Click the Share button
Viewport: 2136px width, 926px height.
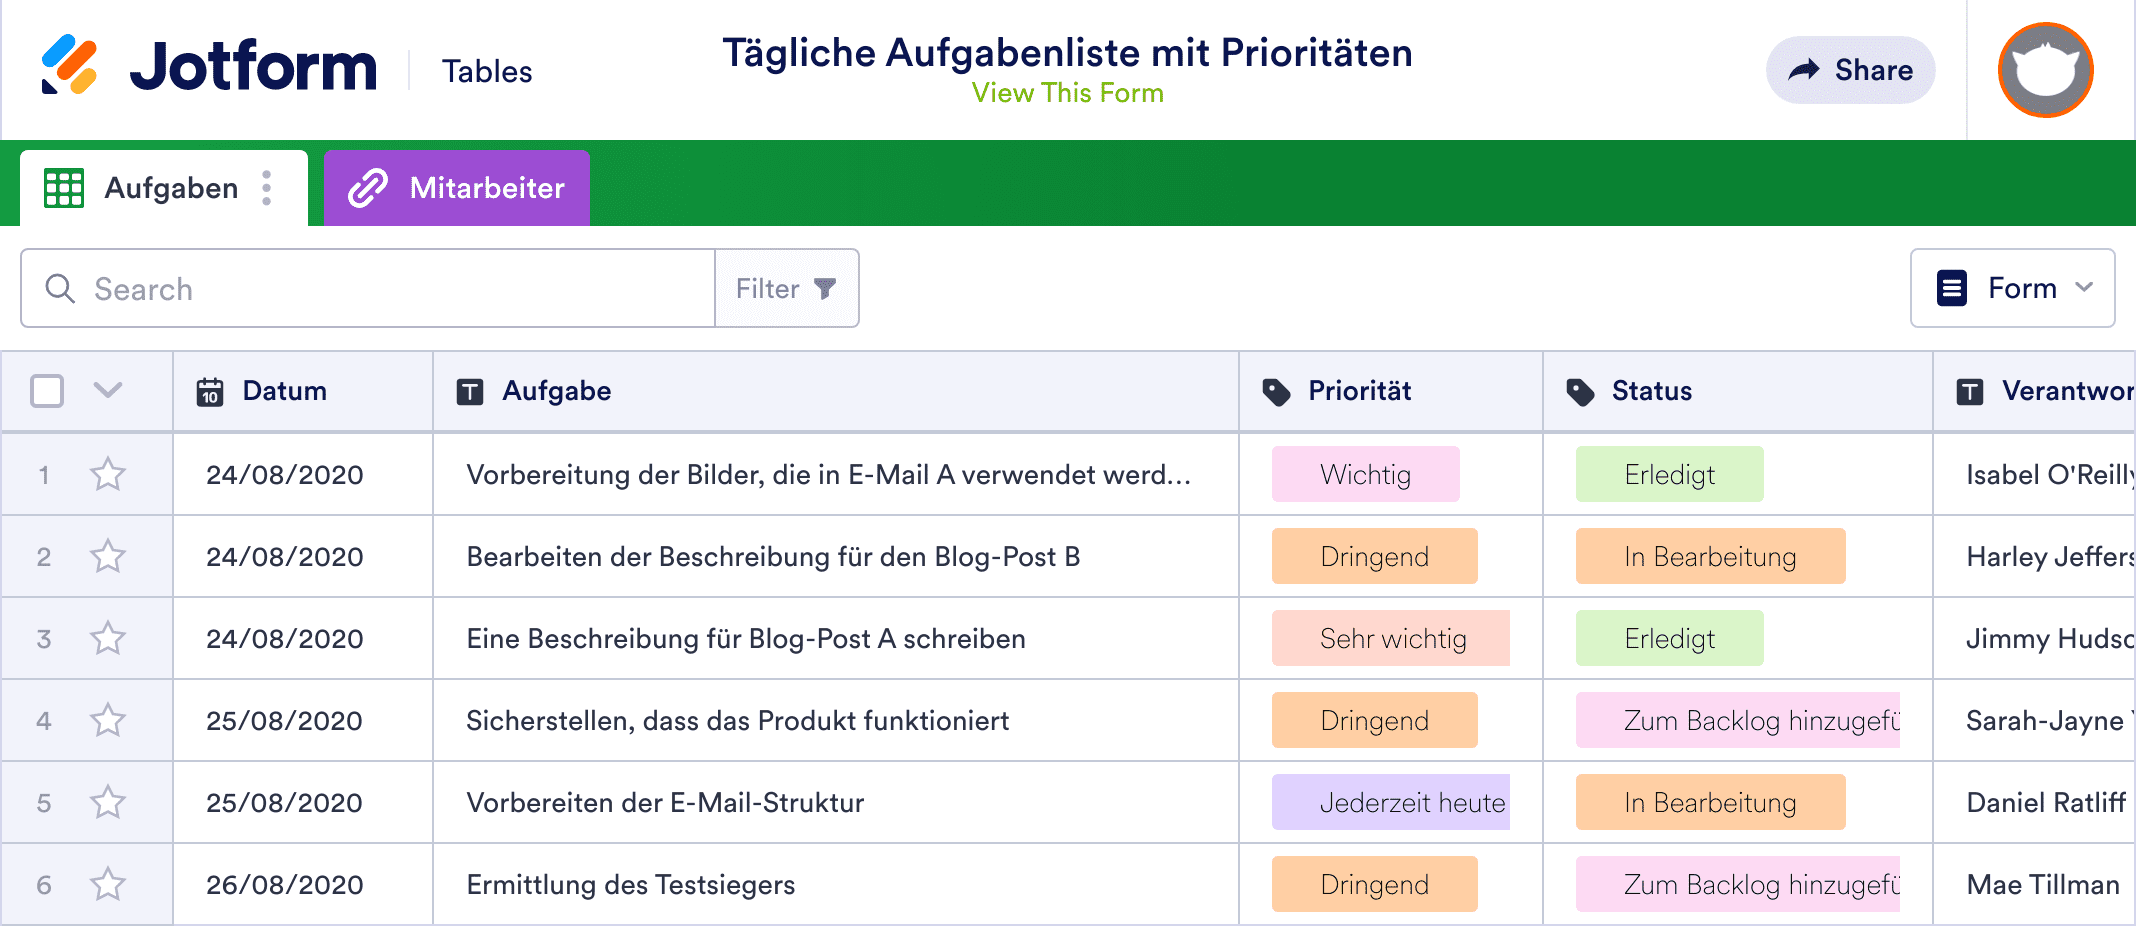coord(1850,69)
